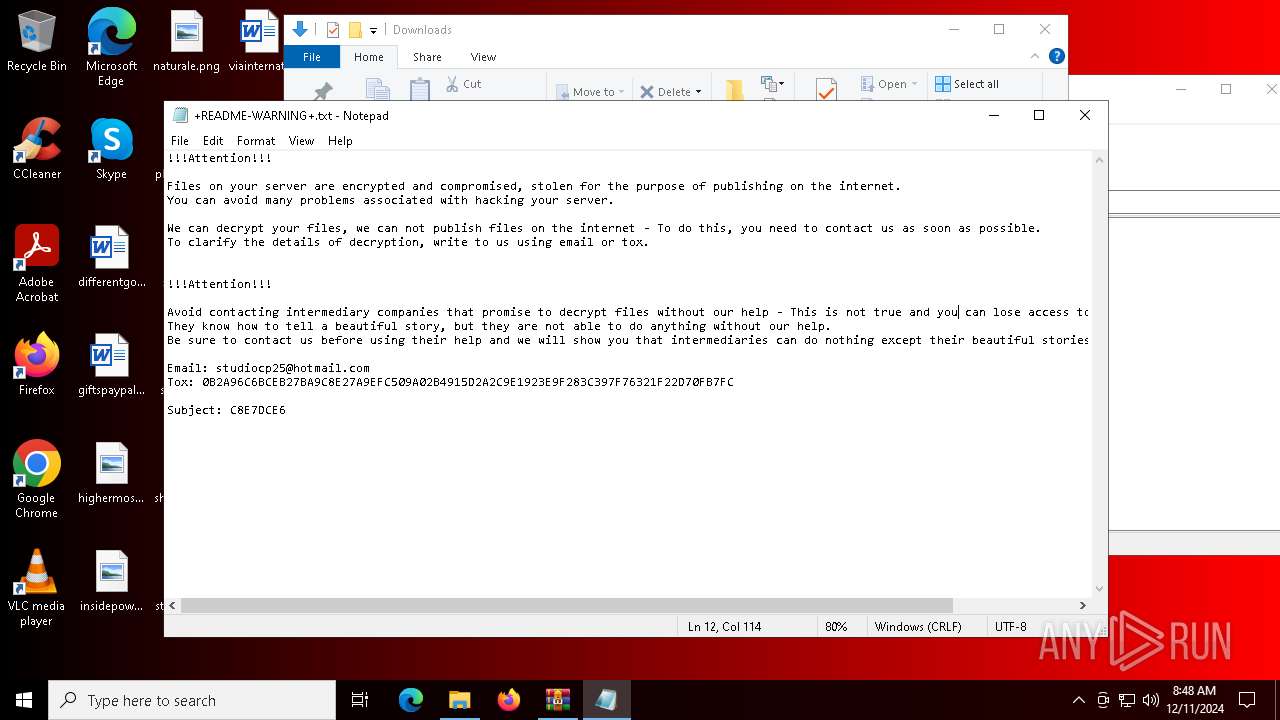Launch Microsoft Edge from desktop
The height and width of the screenshot is (720, 1280).
coord(111,47)
